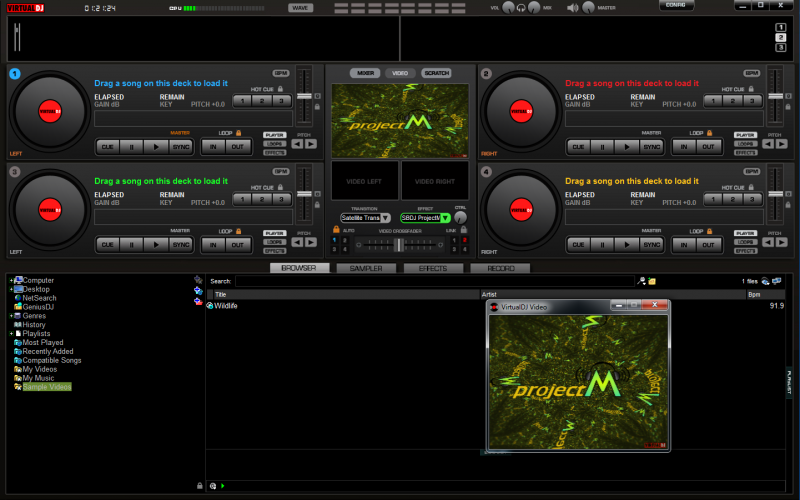Switch to the EFFECTS tab
Viewport: 800px width, 500px height.
point(433,268)
